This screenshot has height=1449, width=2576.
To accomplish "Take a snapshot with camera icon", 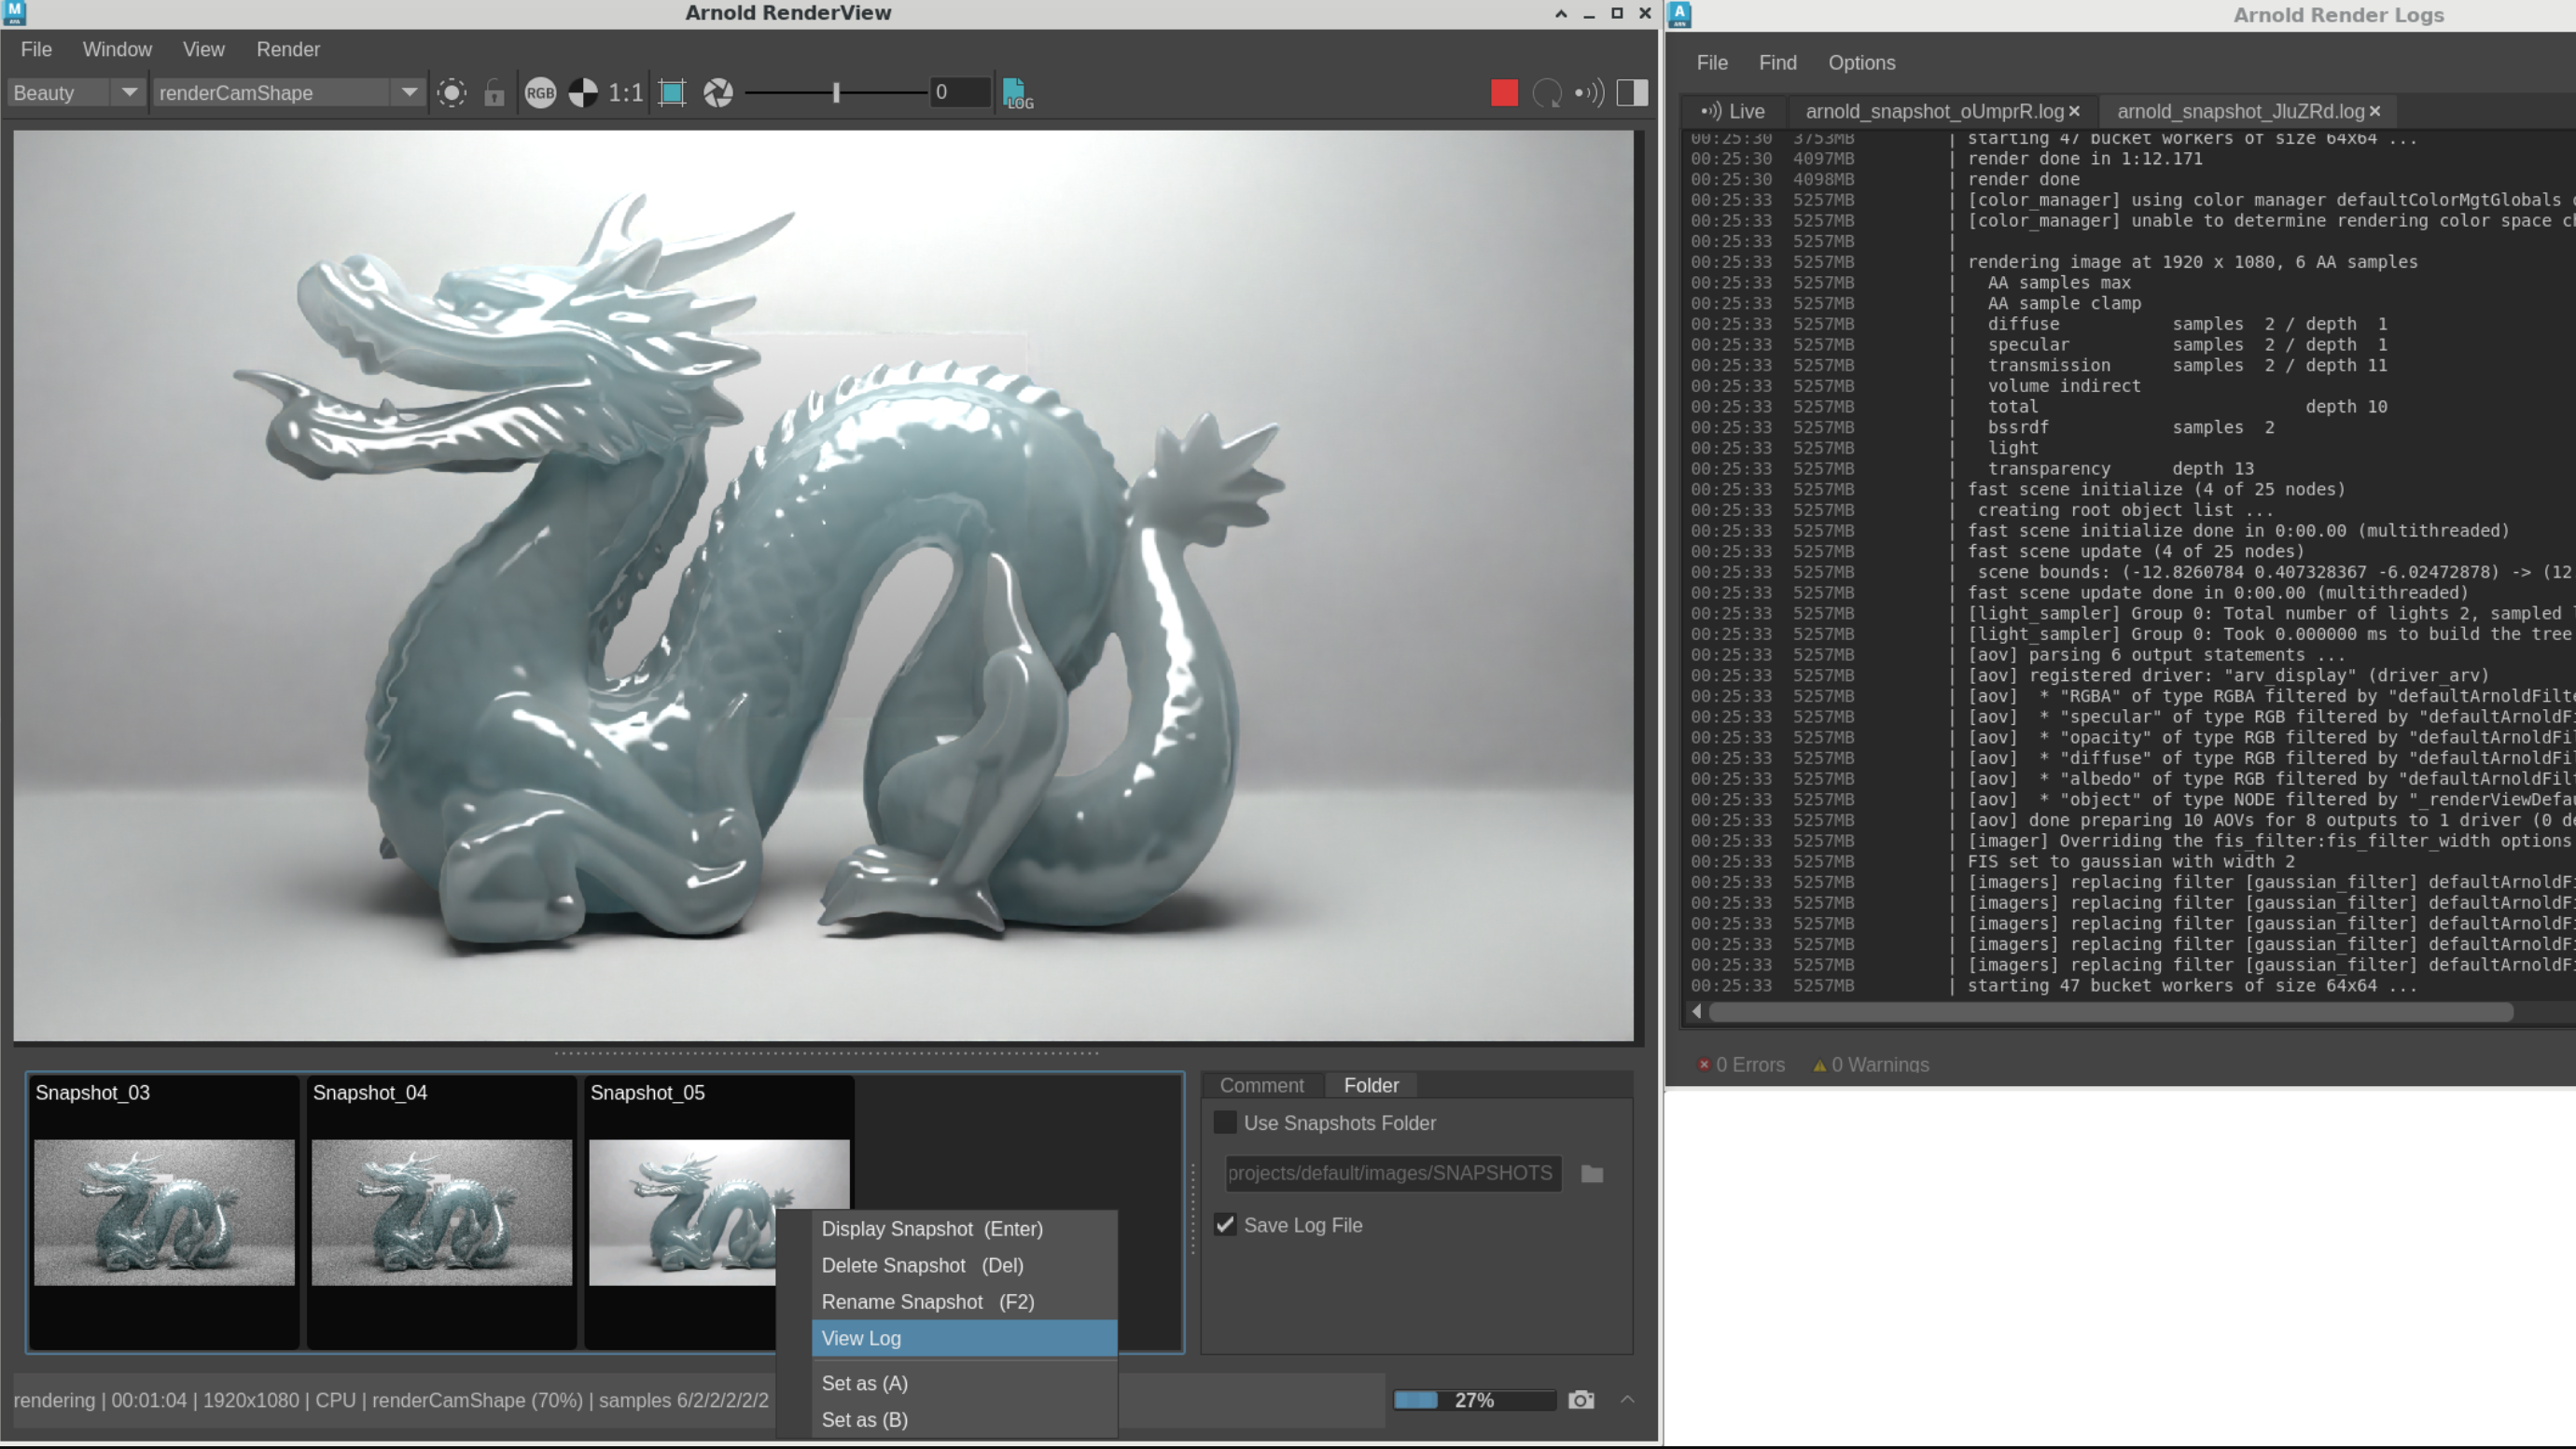I will pos(1581,1399).
